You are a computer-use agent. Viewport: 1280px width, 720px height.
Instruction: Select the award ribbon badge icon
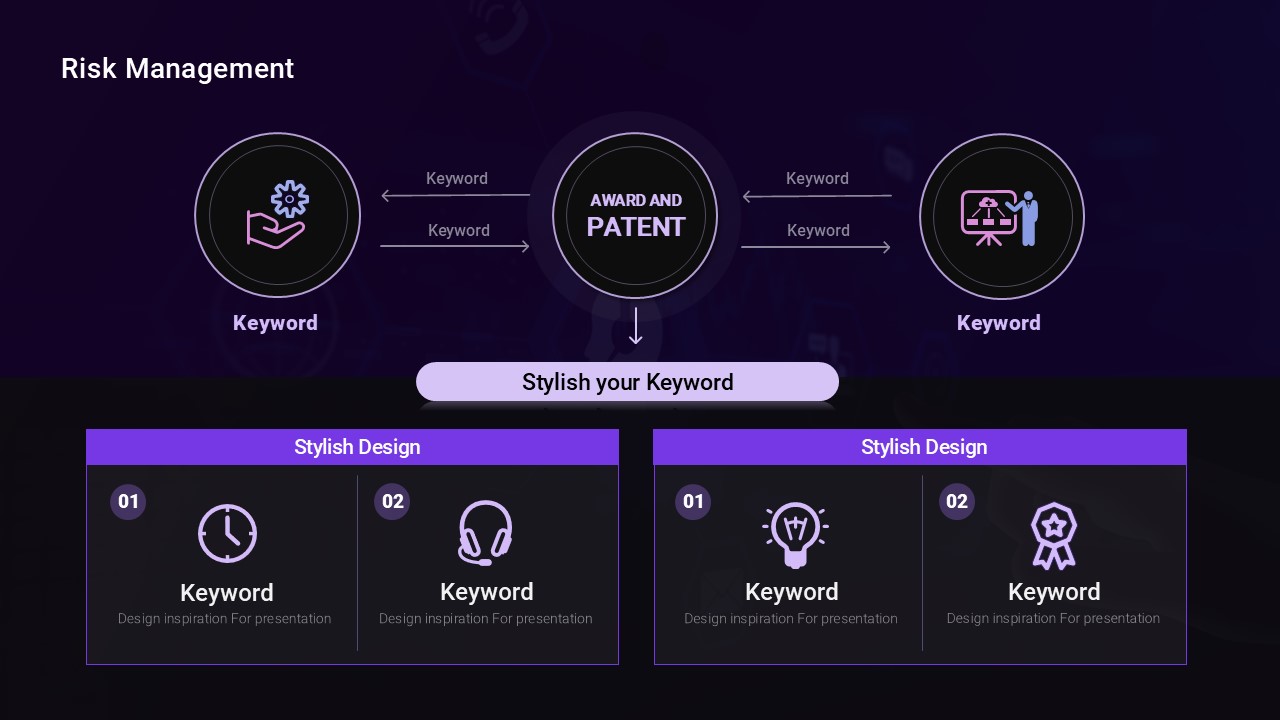pyautogui.click(x=1052, y=536)
